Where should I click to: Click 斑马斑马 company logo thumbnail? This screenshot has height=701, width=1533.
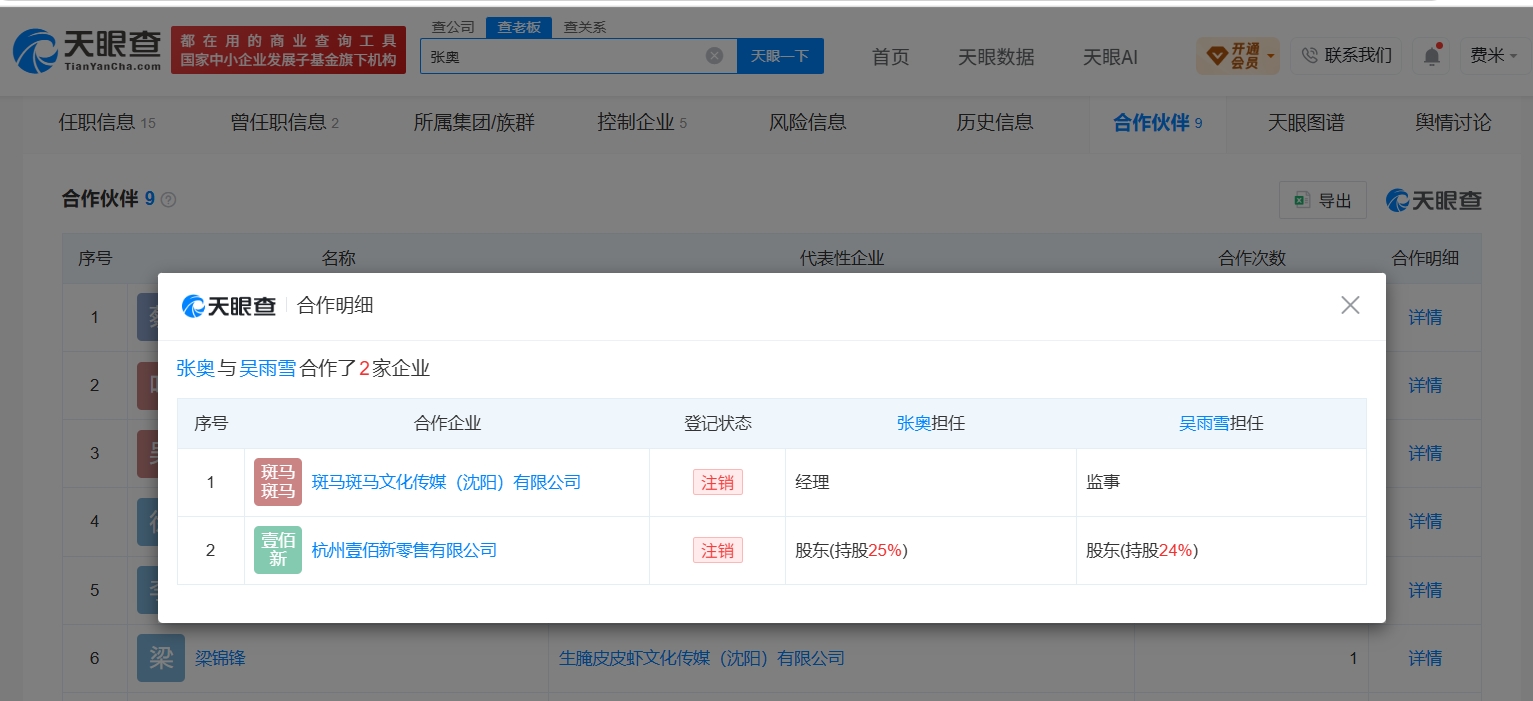(x=278, y=482)
